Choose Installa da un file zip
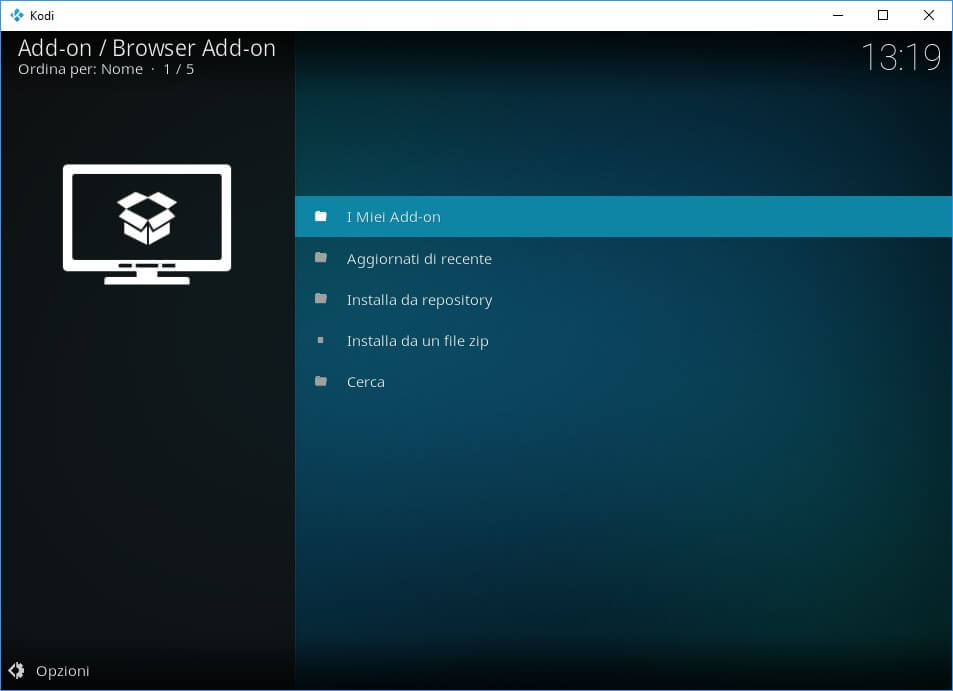 point(624,340)
